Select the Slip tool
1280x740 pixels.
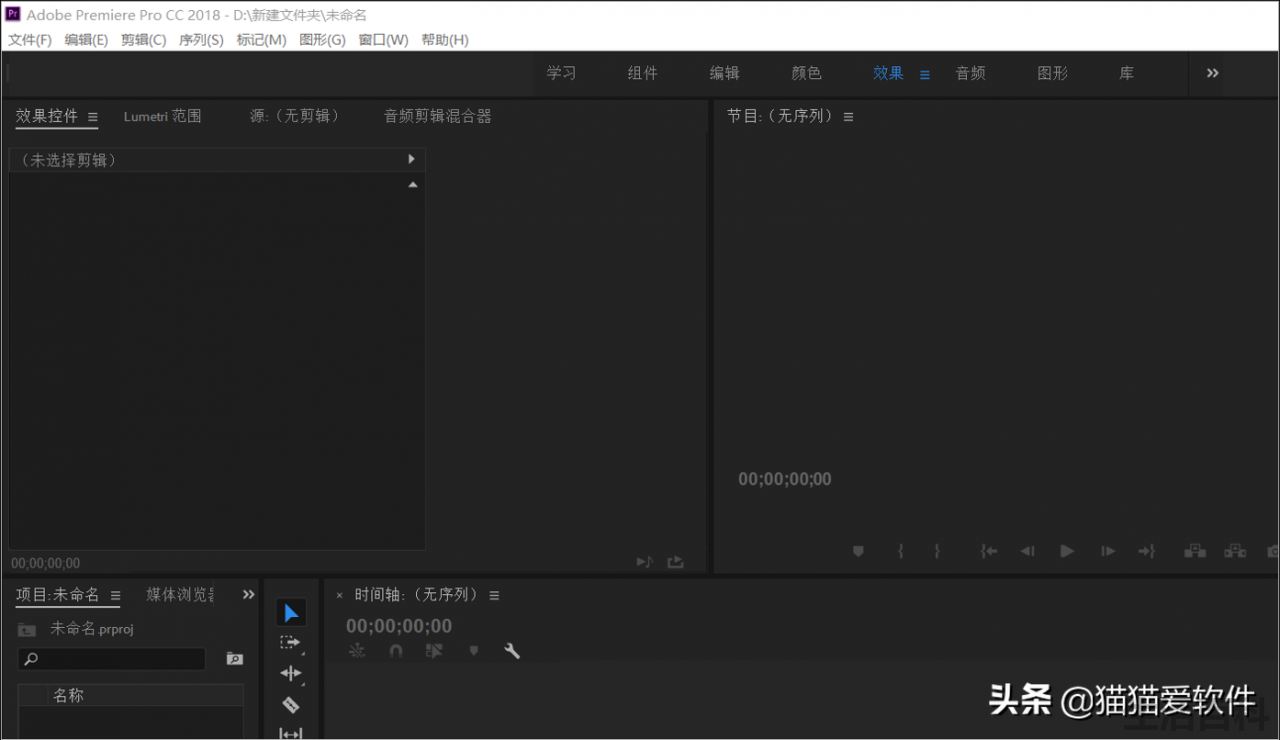(291, 733)
